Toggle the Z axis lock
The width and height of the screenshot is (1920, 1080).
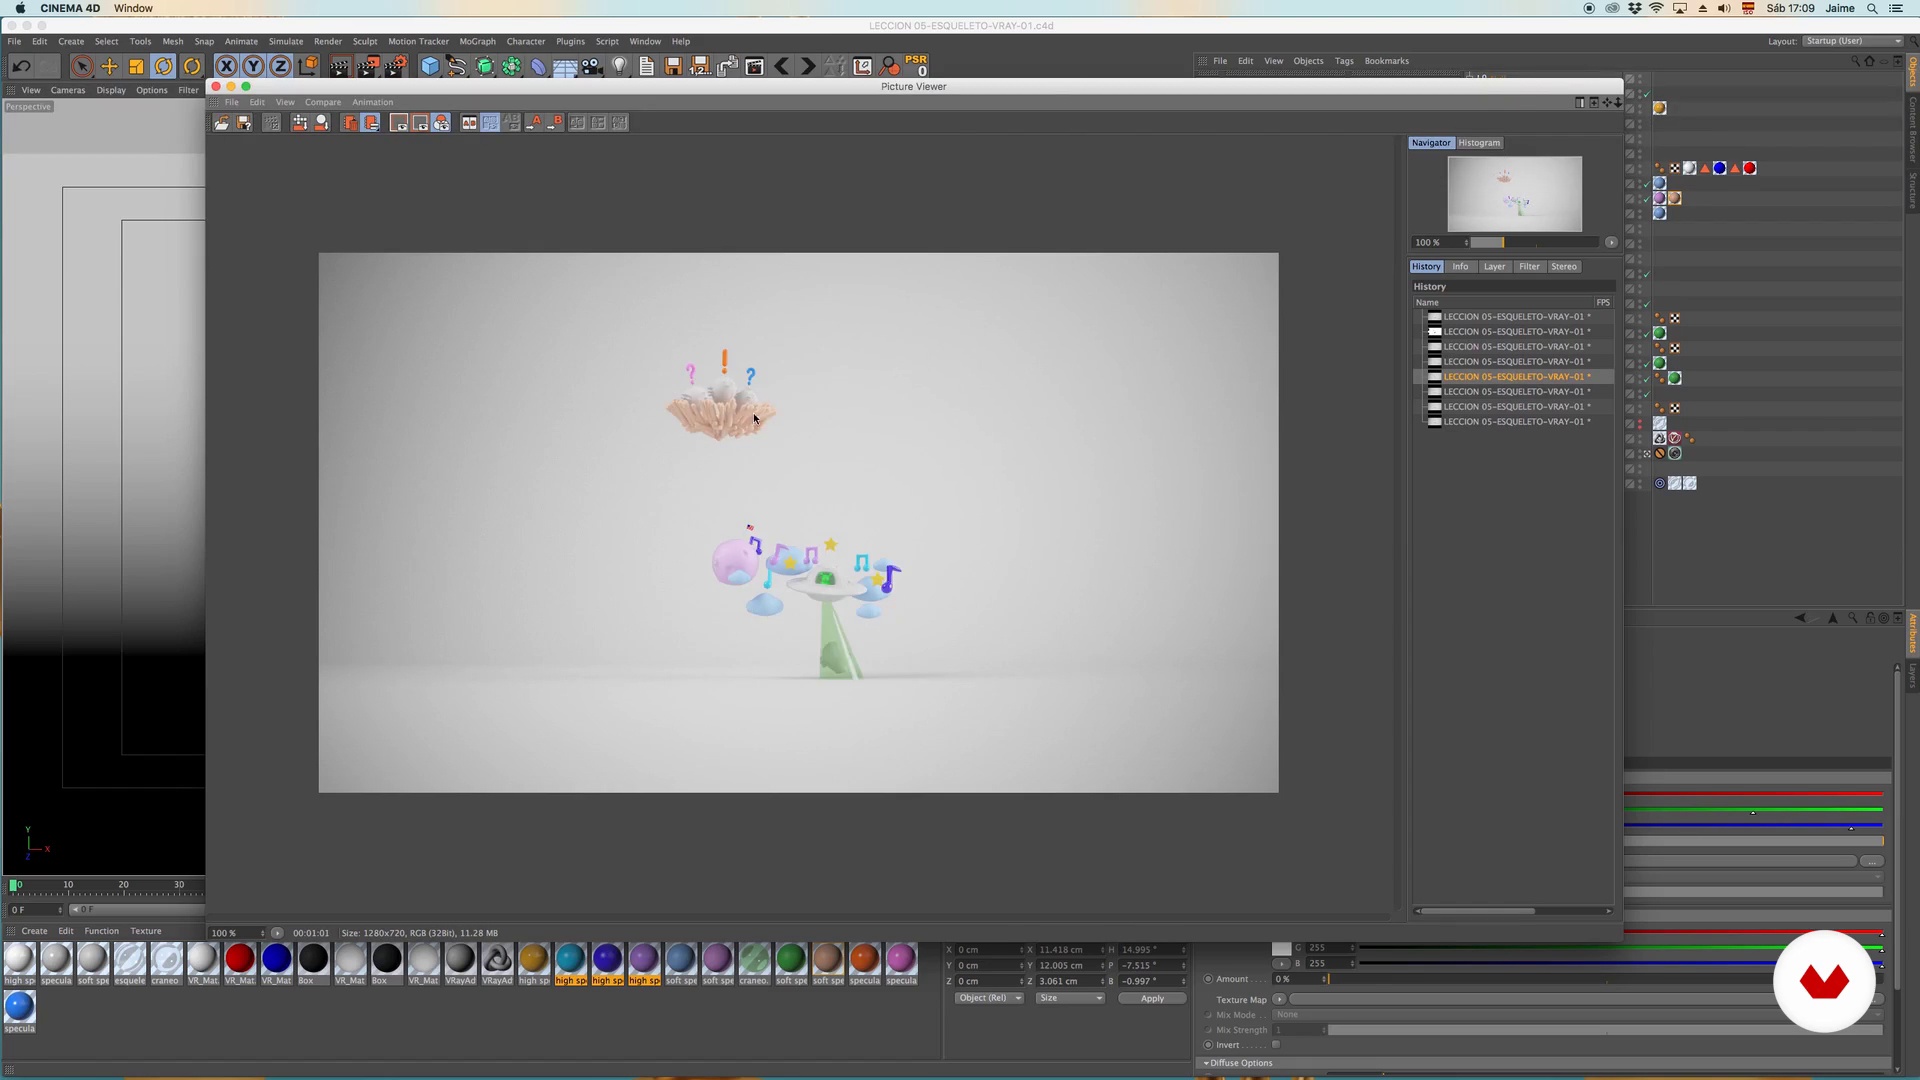(x=281, y=67)
